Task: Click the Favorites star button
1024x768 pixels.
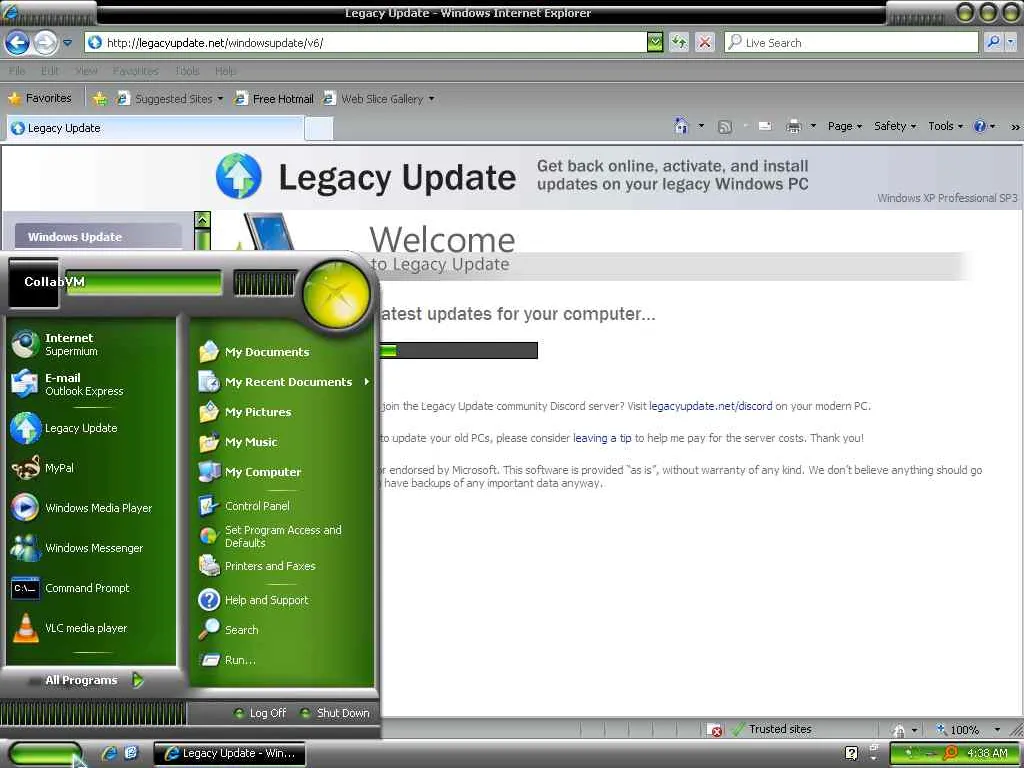Action: point(40,99)
